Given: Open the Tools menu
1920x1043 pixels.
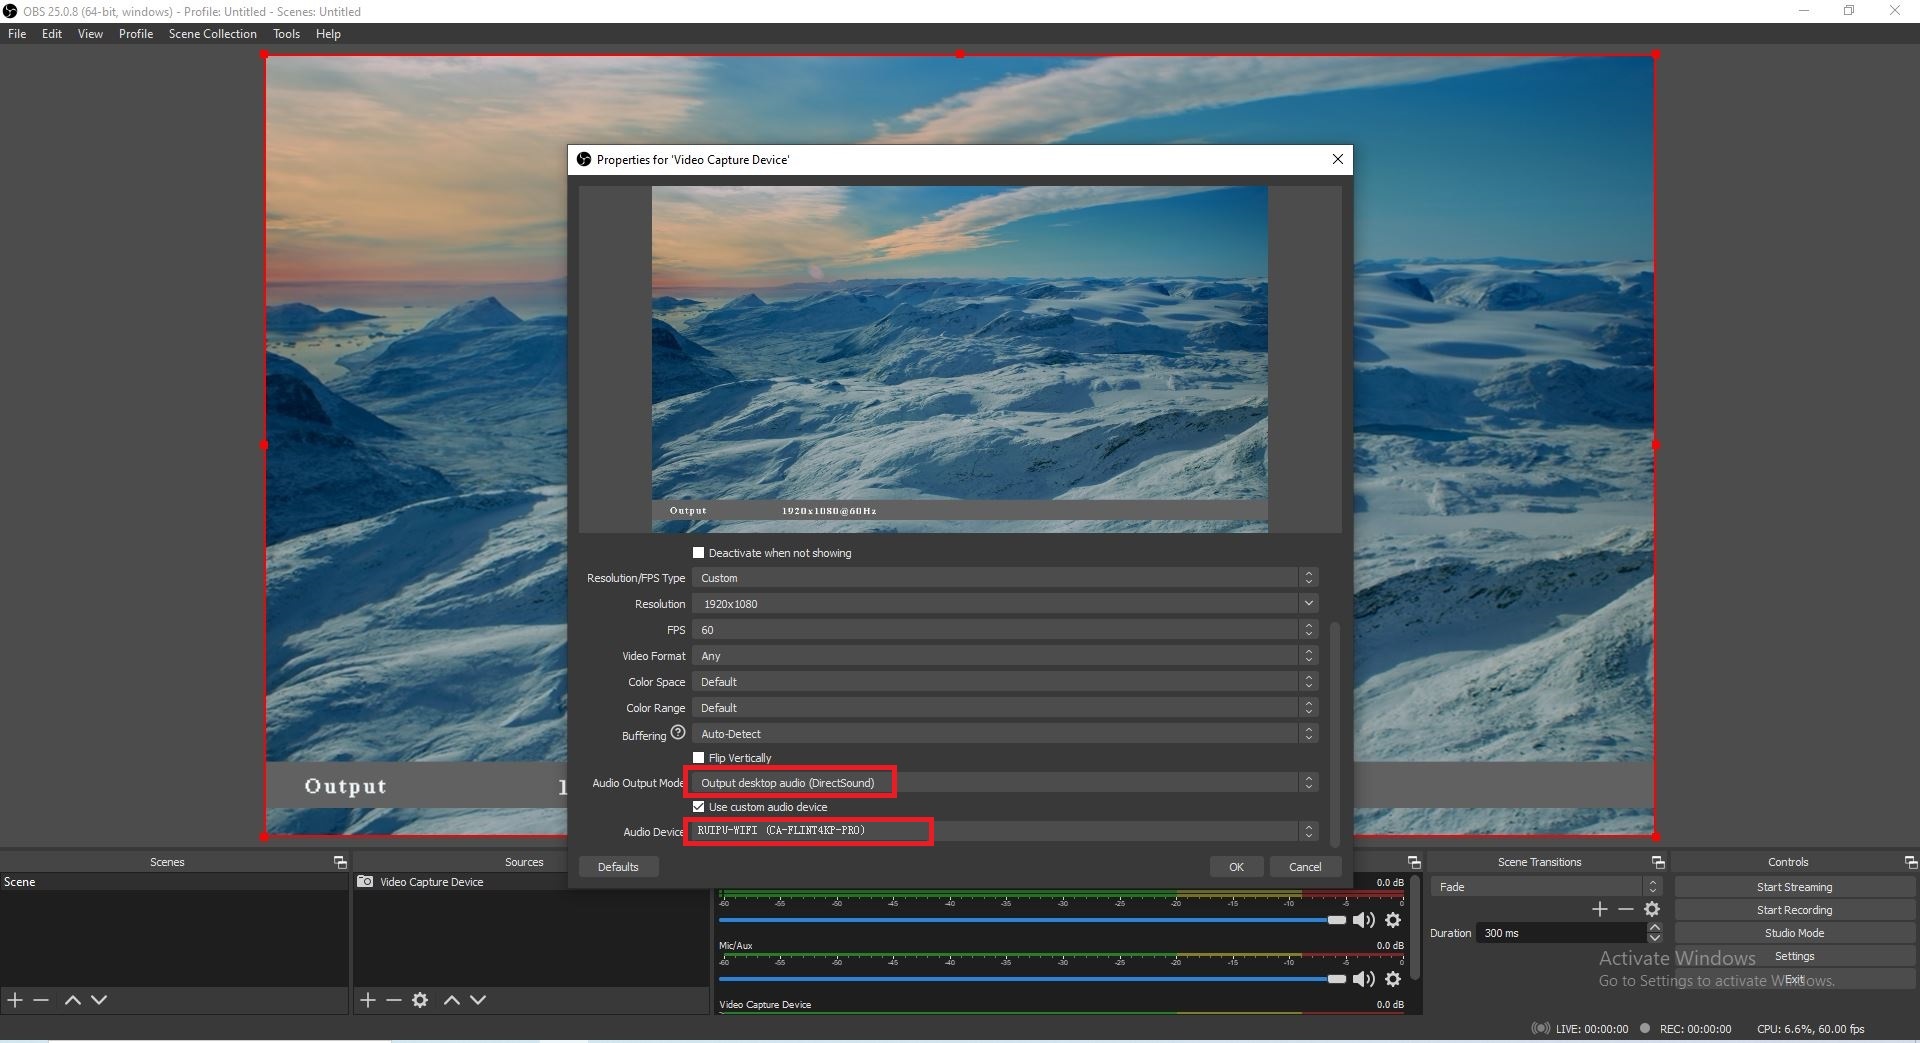Looking at the screenshot, I should (x=286, y=34).
